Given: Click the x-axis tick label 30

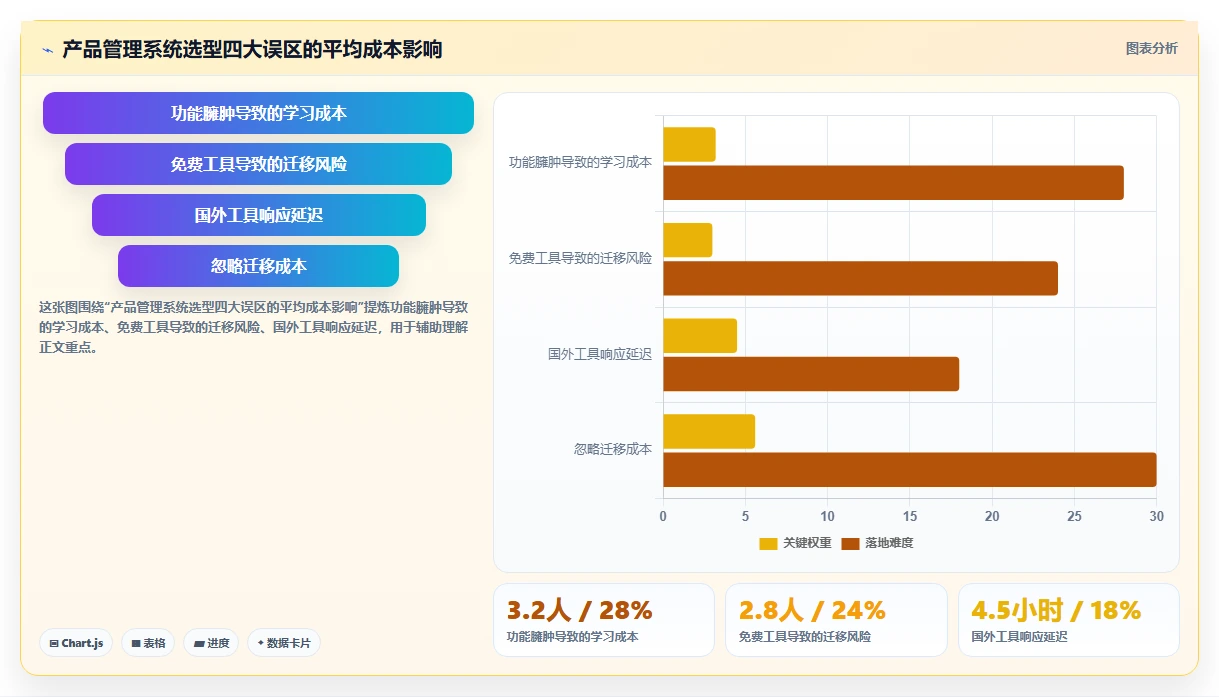Looking at the screenshot, I should [1156, 516].
